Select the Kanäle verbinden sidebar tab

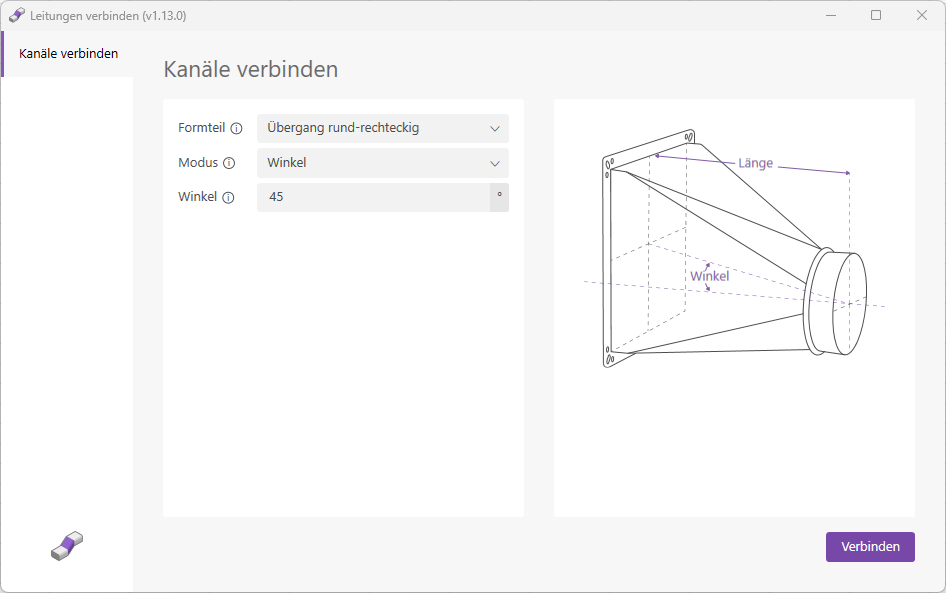[68, 54]
